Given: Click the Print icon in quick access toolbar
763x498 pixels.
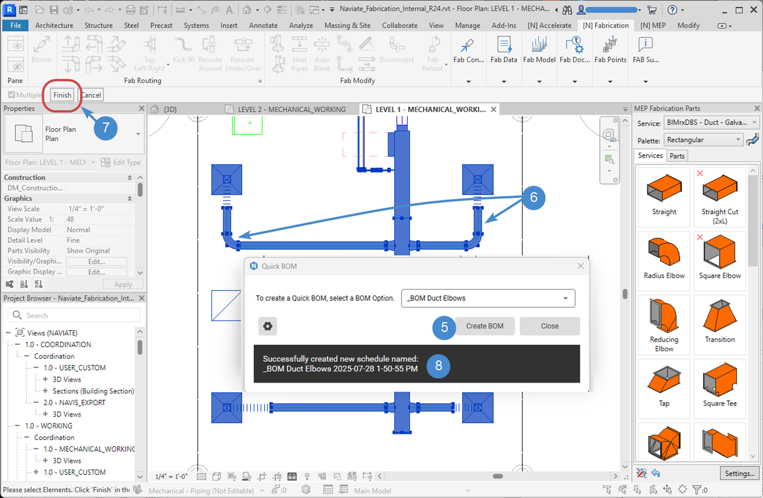Looking at the screenshot, I should tap(130, 10).
